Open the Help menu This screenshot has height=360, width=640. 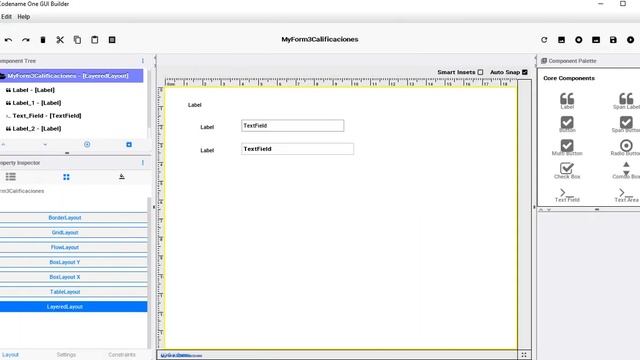coord(24,17)
